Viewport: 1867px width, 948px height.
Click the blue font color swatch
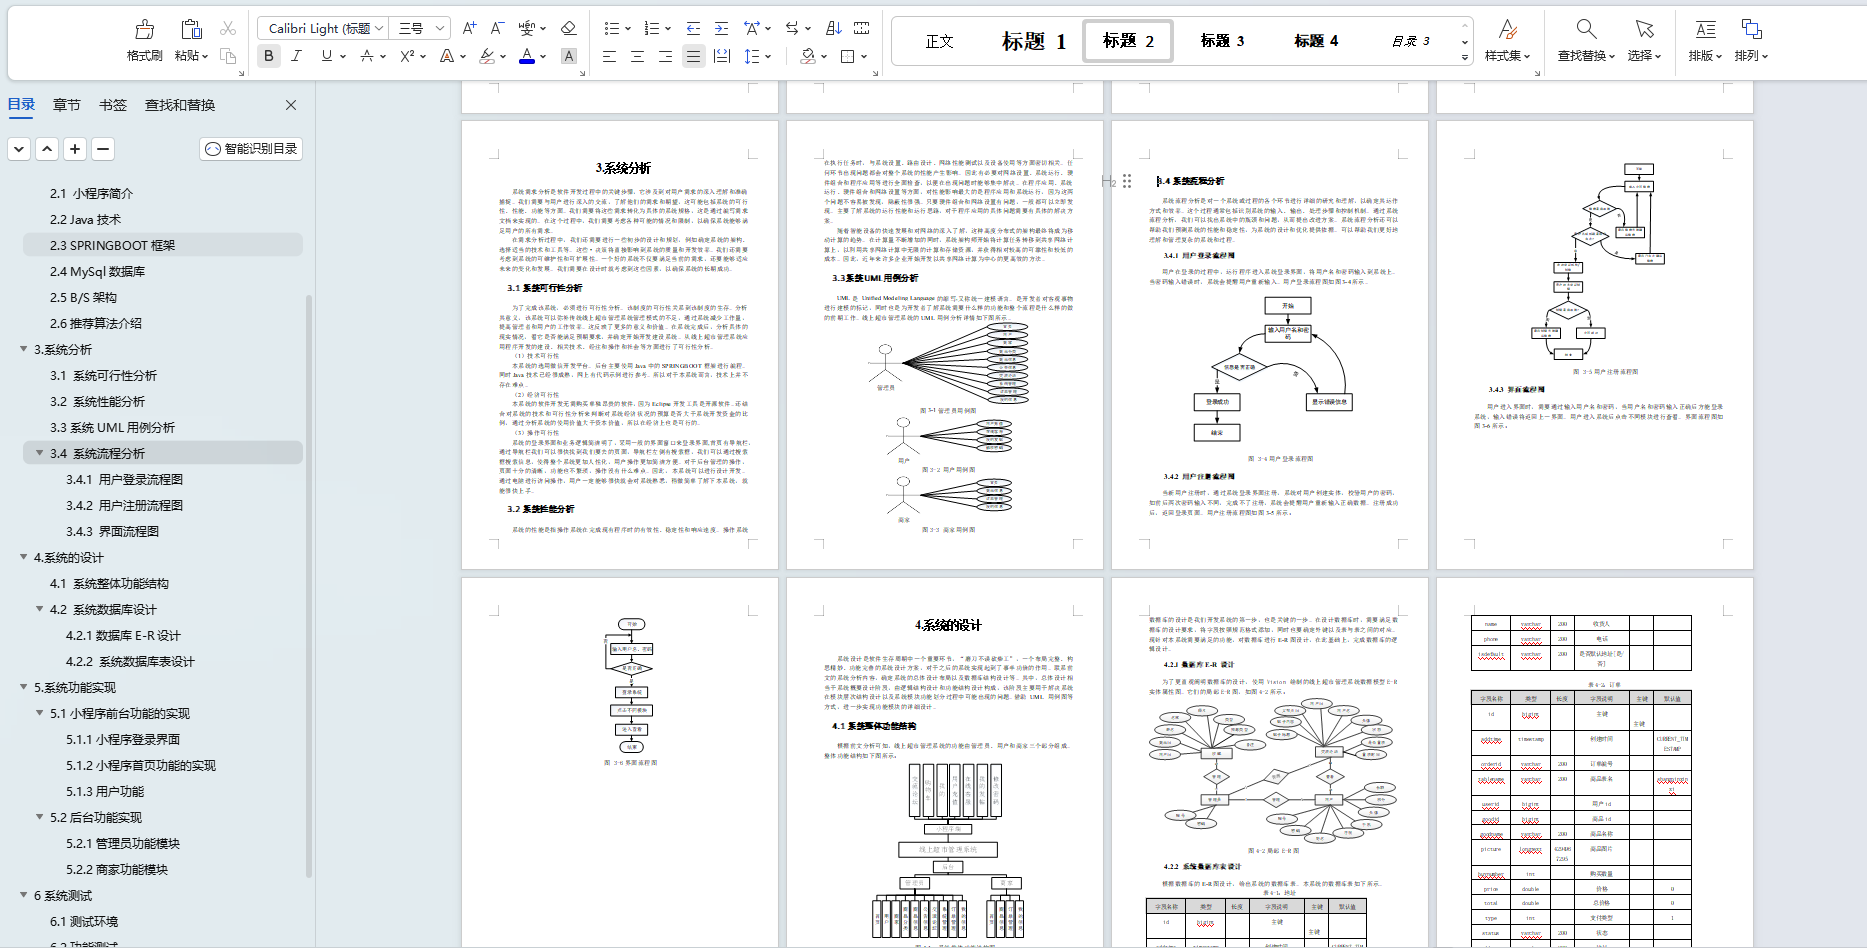point(527,57)
